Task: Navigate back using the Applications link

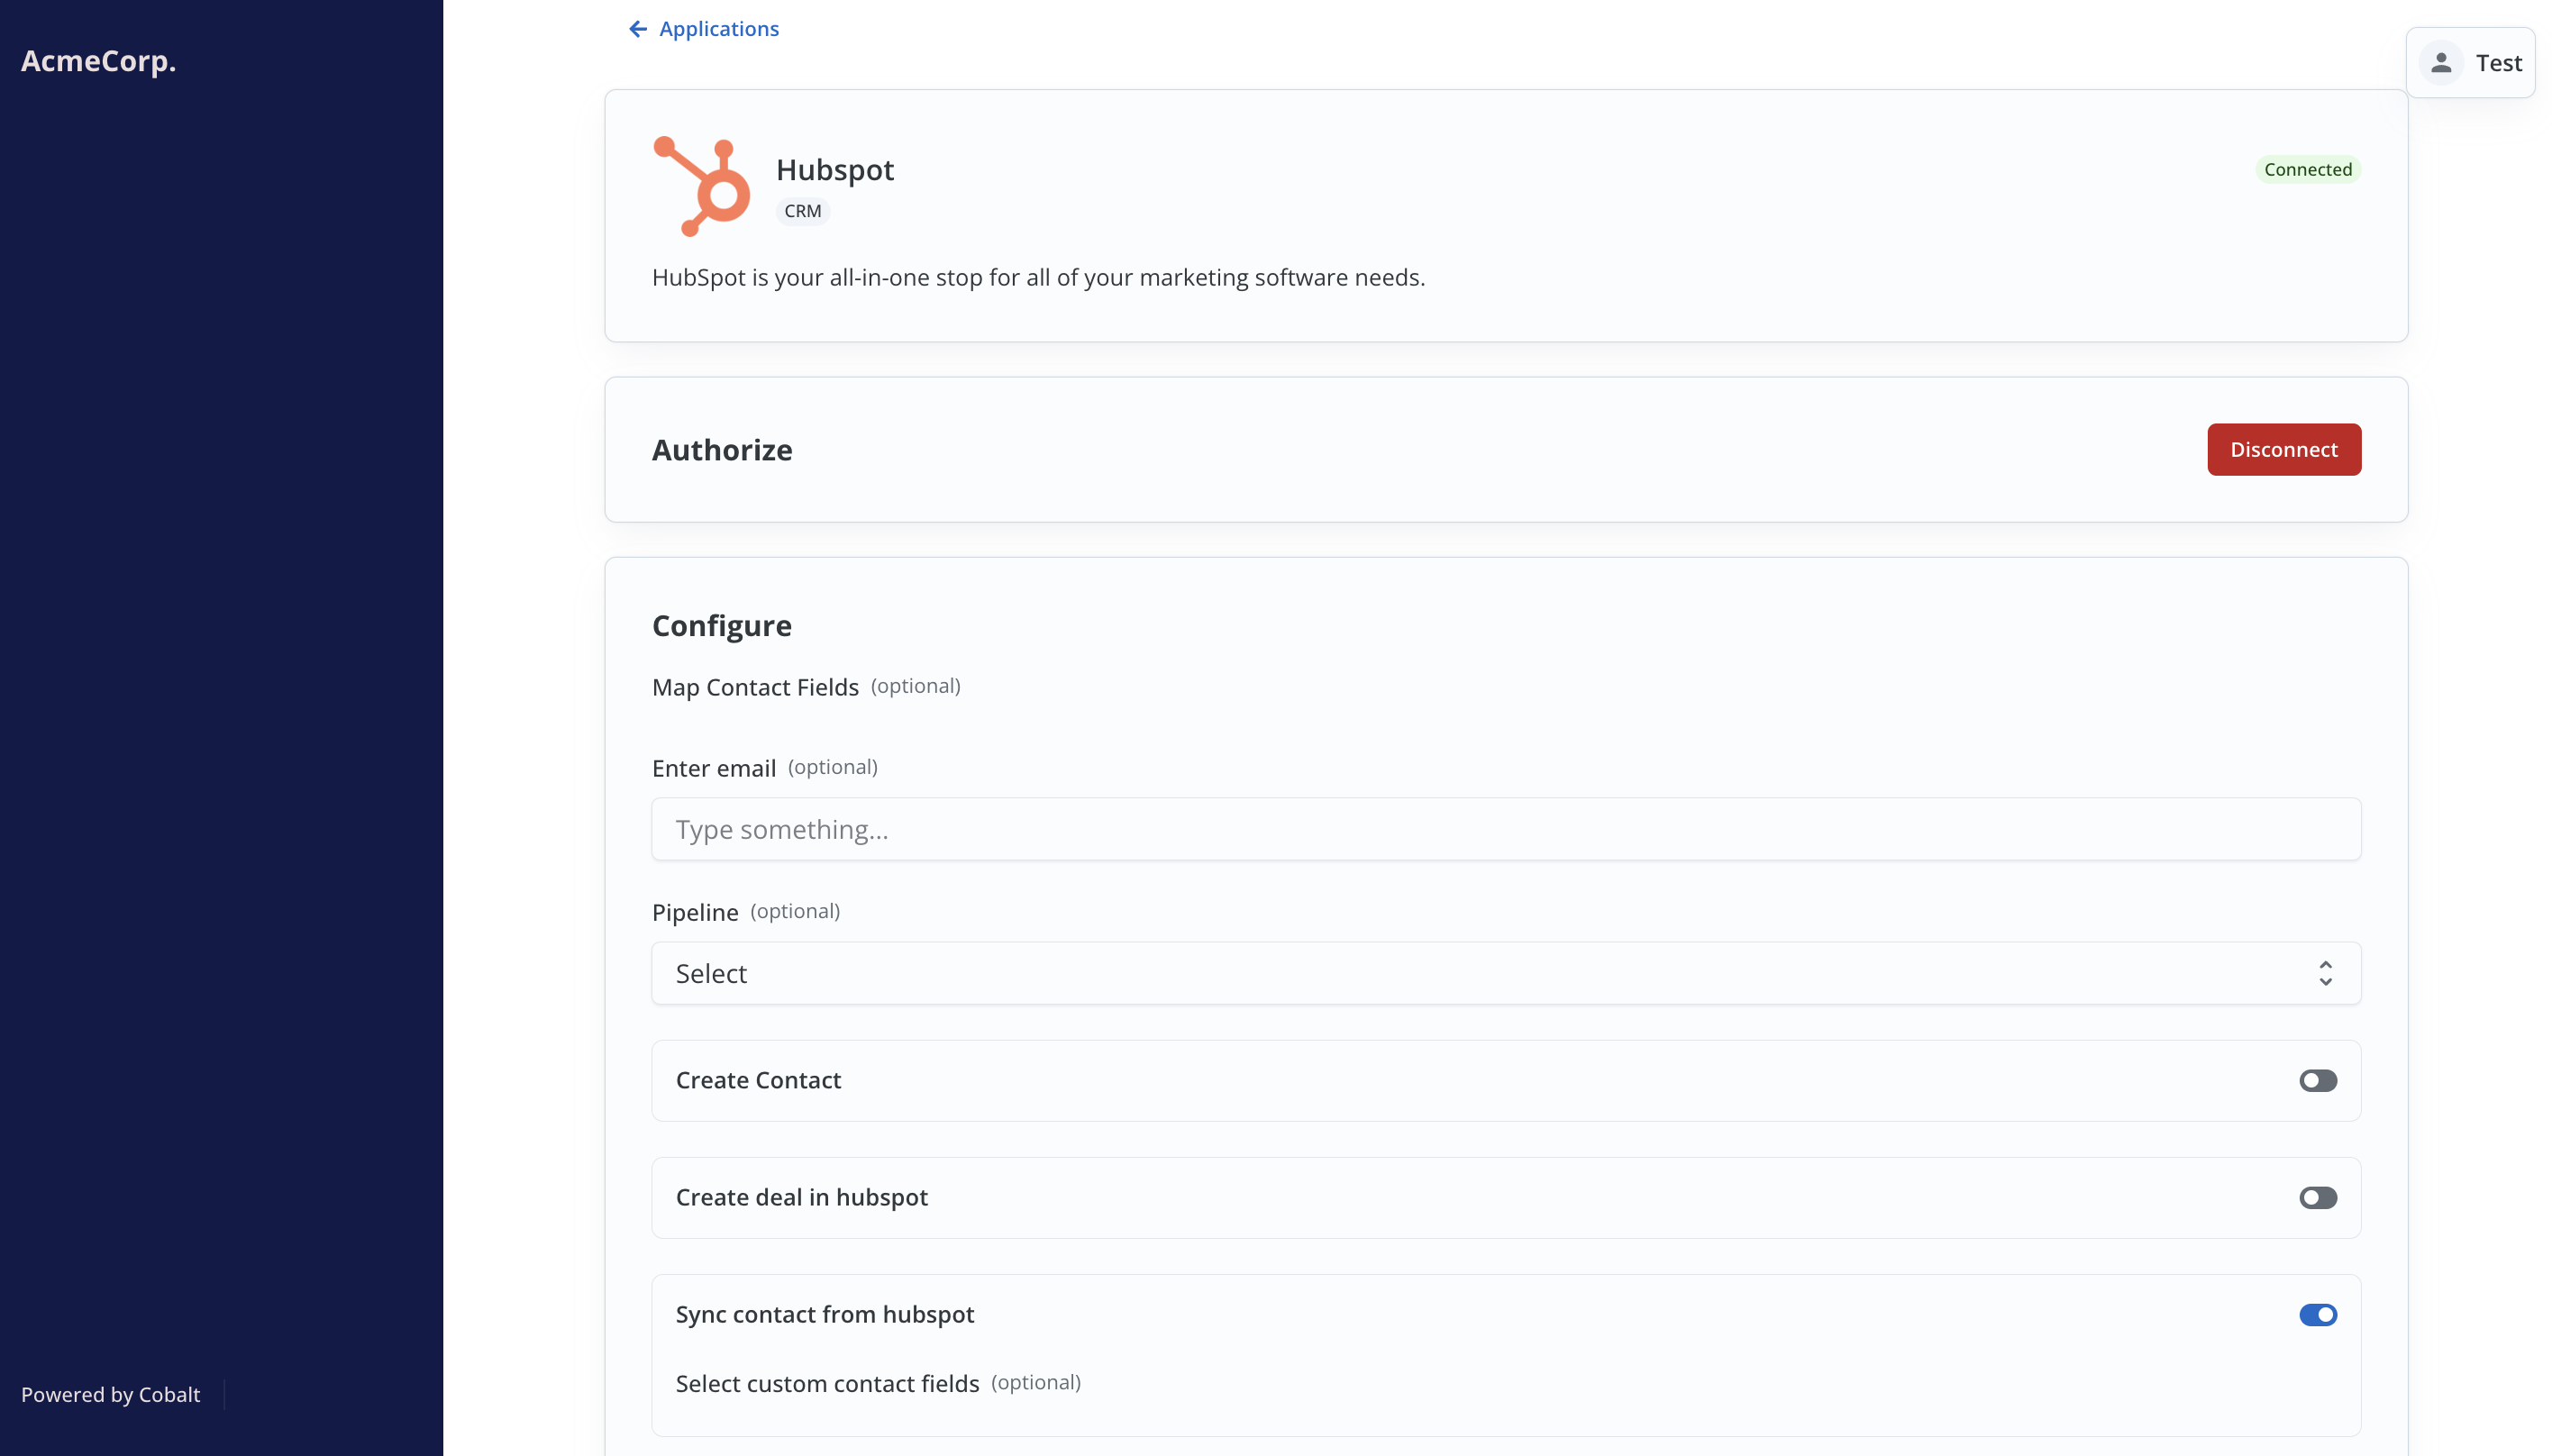Action: point(718,28)
